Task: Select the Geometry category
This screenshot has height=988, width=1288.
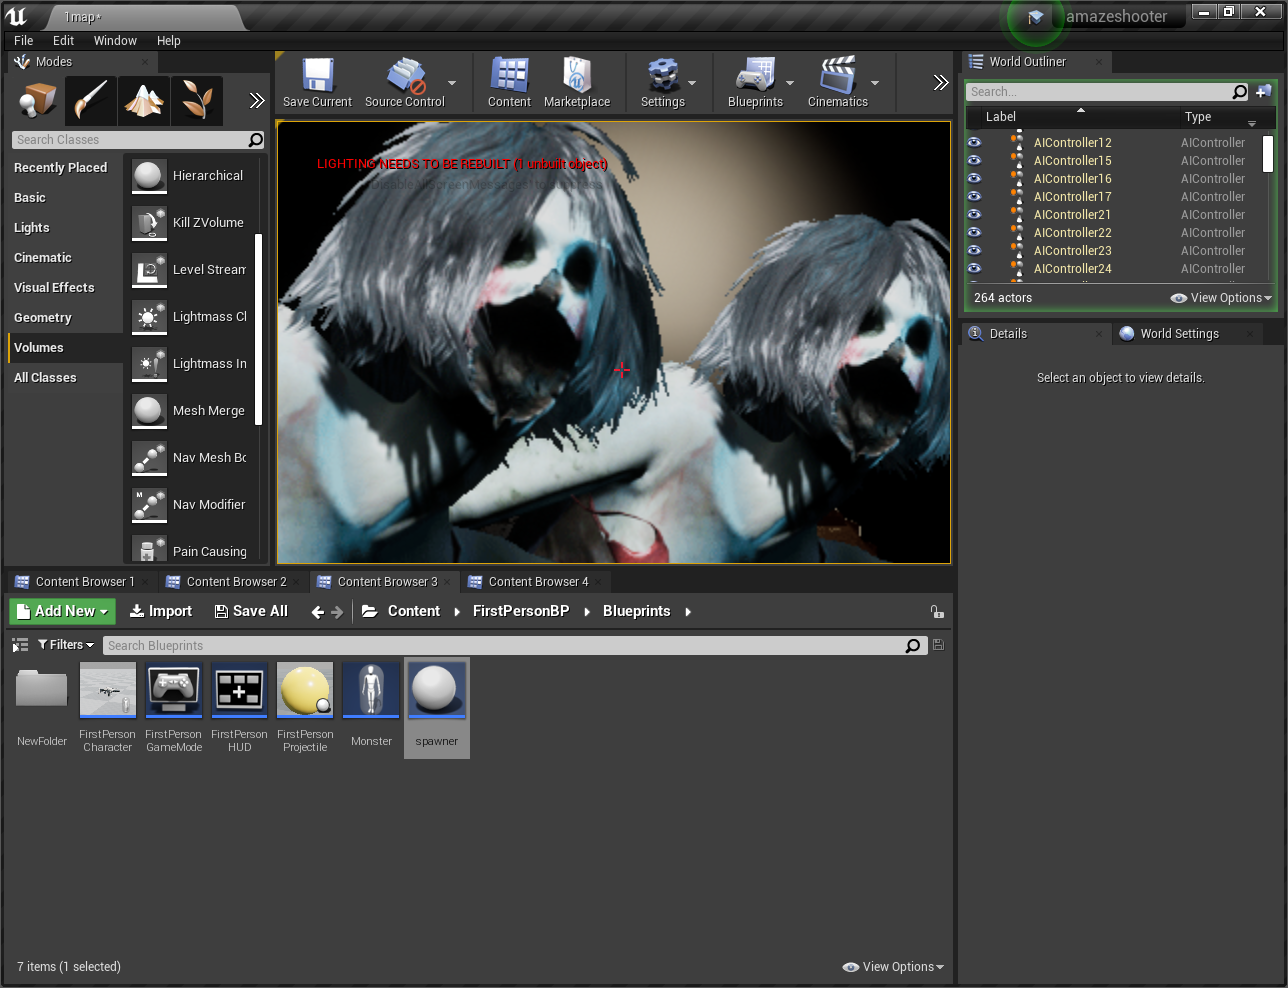Action: point(42,318)
